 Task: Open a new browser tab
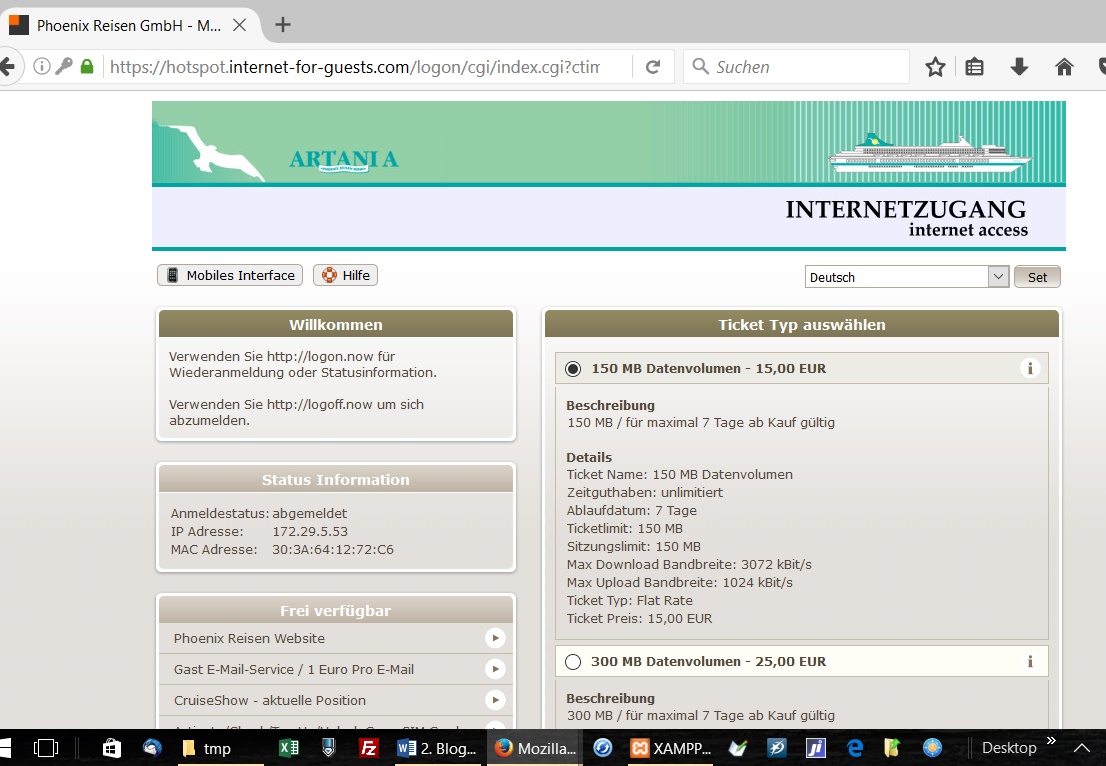pyautogui.click(x=283, y=25)
